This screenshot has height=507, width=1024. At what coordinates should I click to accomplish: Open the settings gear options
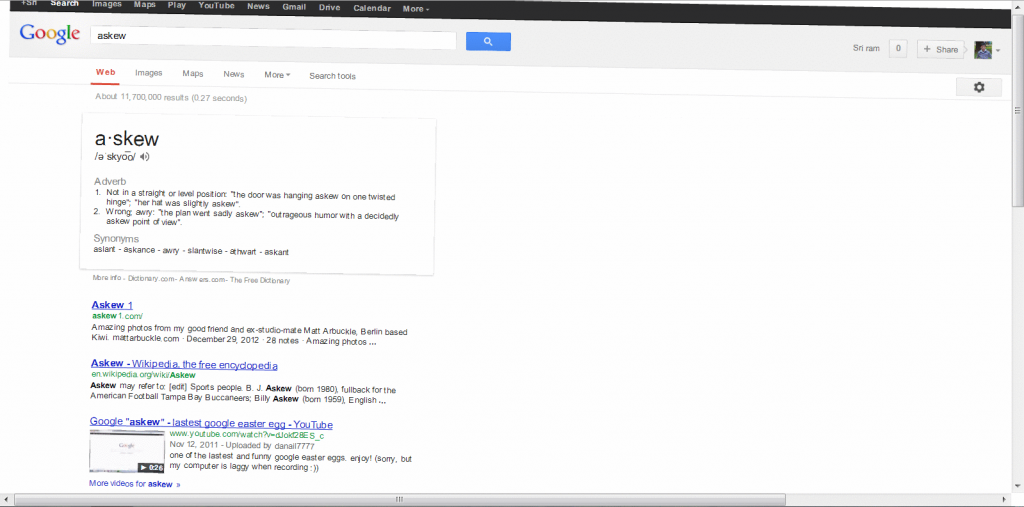pyautogui.click(x=979, y=88)
